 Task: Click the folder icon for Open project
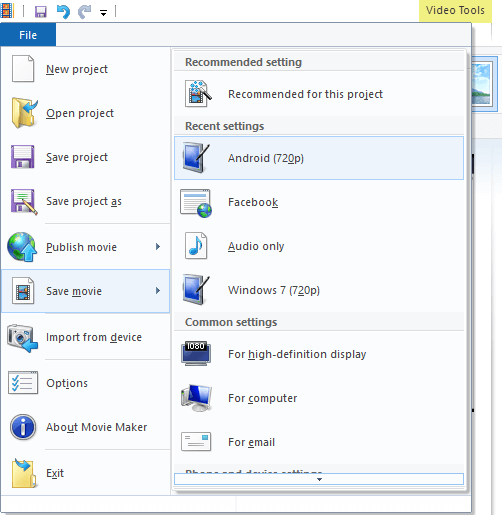pyautogui.click(x=24, y=113)
